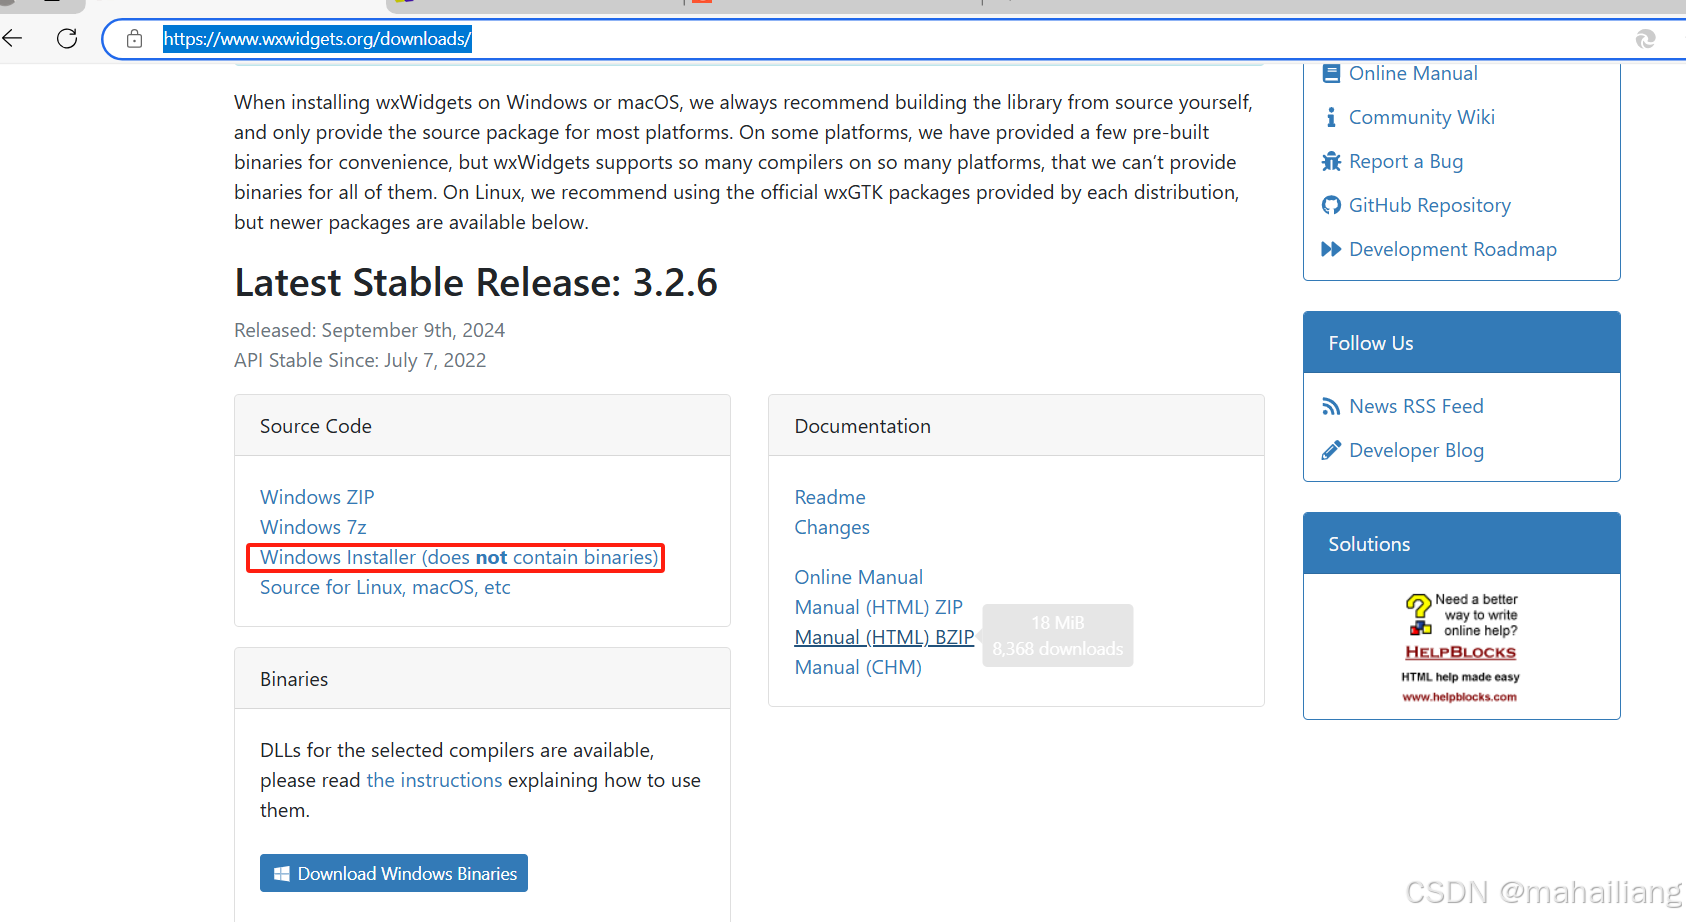Click the lock site info icon
This screenshot has height=922, width=1686.
[135, 39]
